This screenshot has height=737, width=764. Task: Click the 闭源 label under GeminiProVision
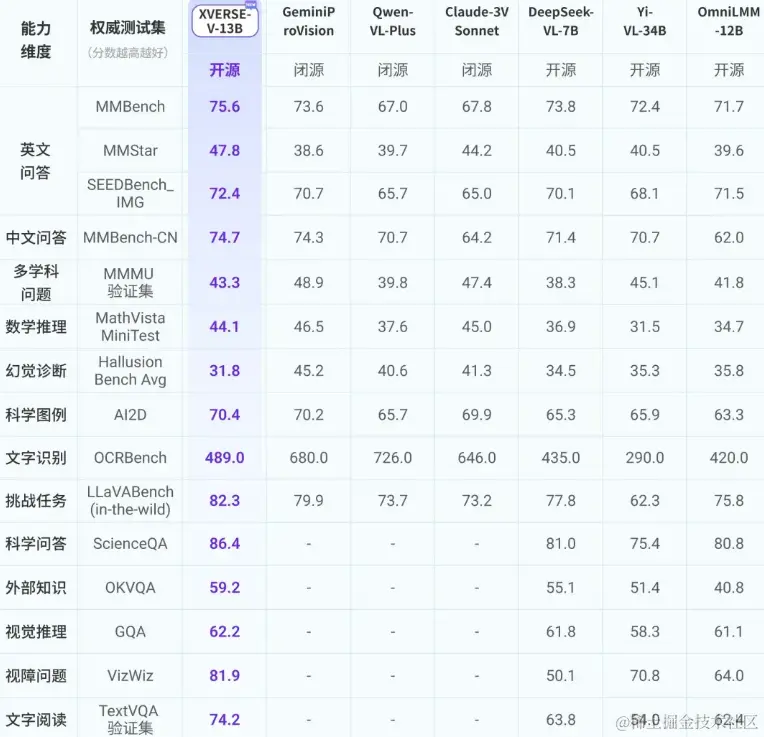coord(308,70)
